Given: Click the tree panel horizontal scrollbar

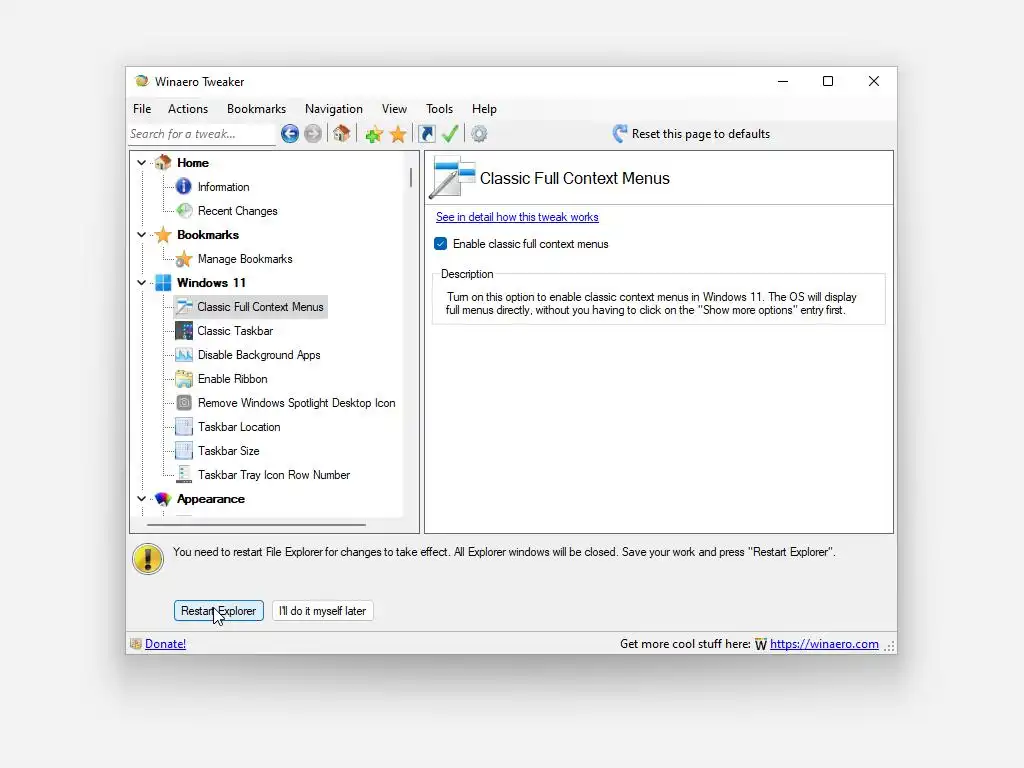Looking at the screenshot, I should (256, 524).
